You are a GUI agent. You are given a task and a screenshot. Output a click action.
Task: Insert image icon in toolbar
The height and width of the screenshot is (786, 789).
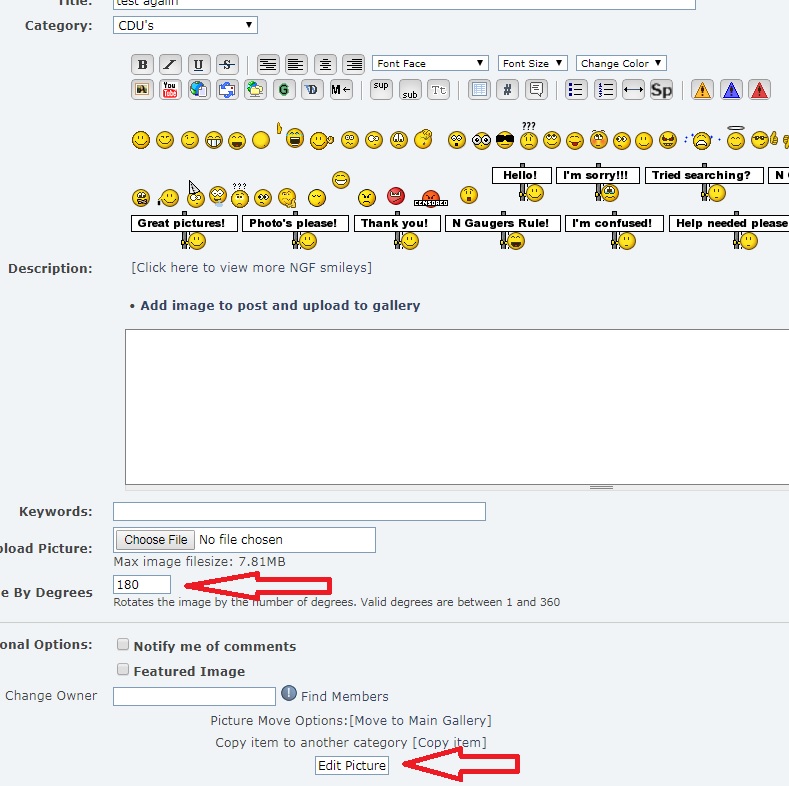pyautogui.click(x=142, y=90)
